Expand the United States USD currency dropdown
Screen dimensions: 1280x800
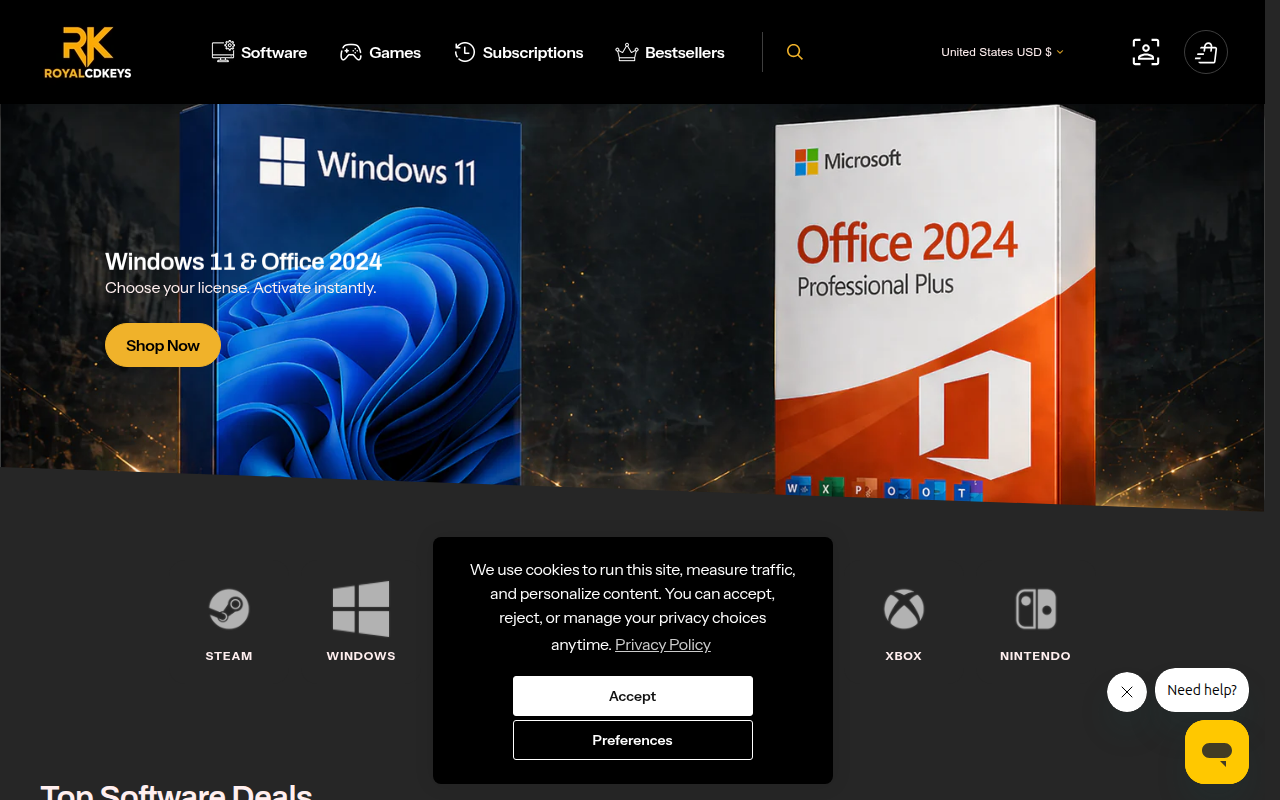click(1002, 52)
